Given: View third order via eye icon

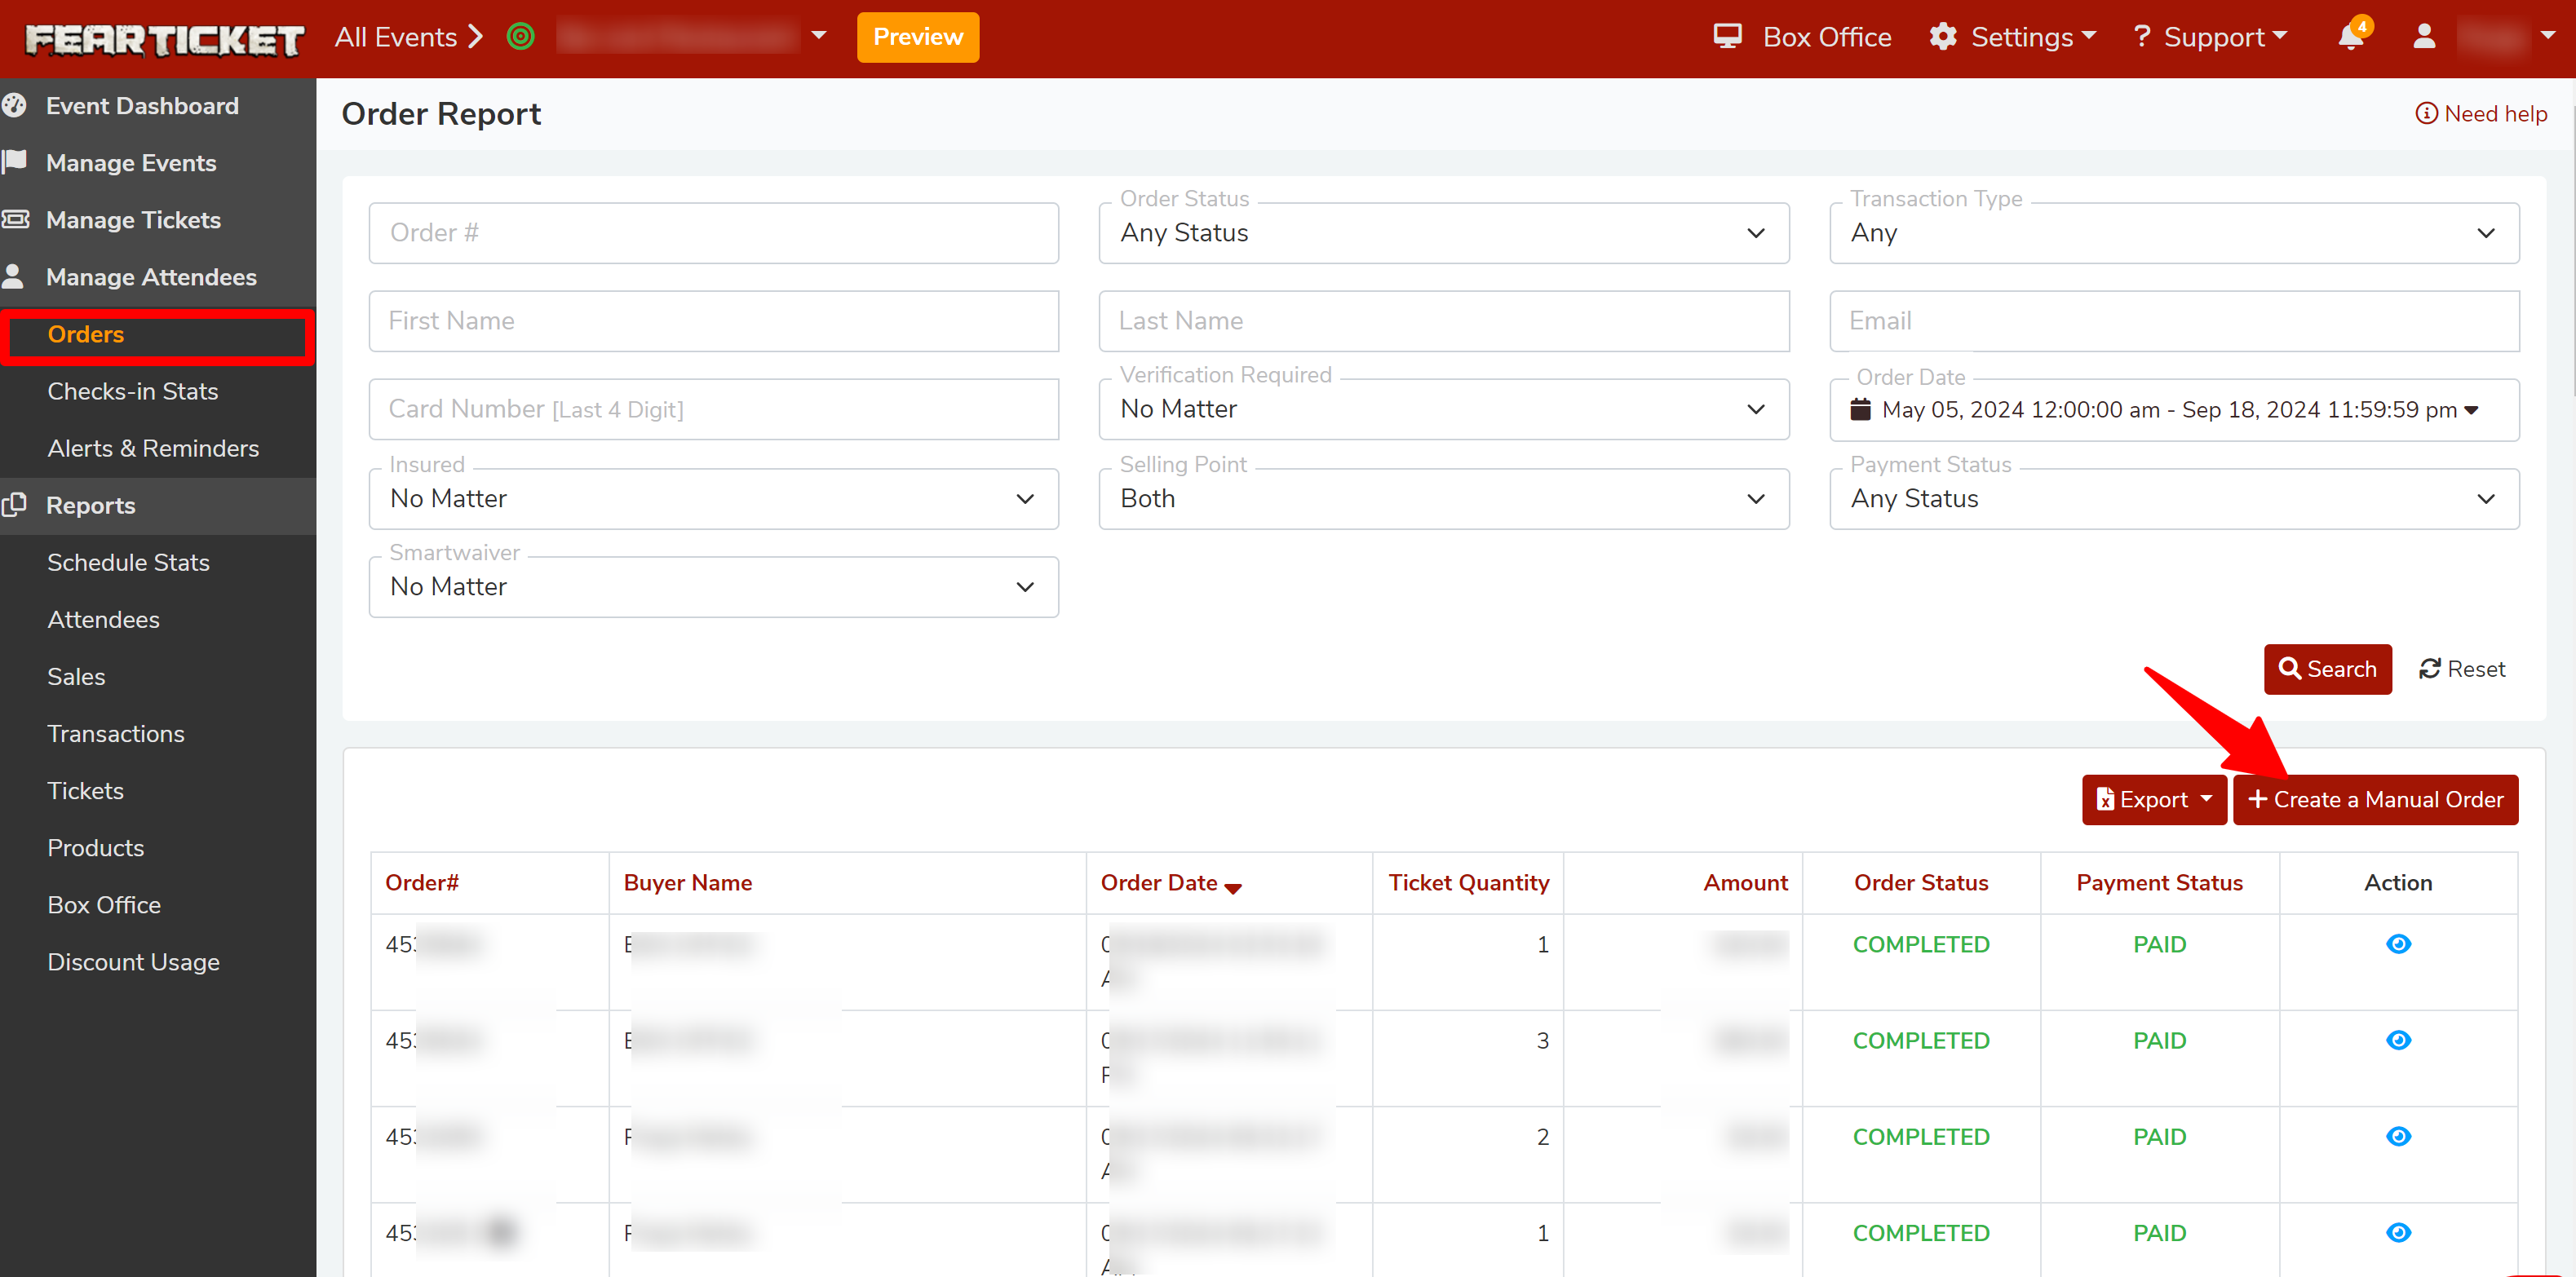Looking at the screenshot, I should click(x=2398, y=1136).
